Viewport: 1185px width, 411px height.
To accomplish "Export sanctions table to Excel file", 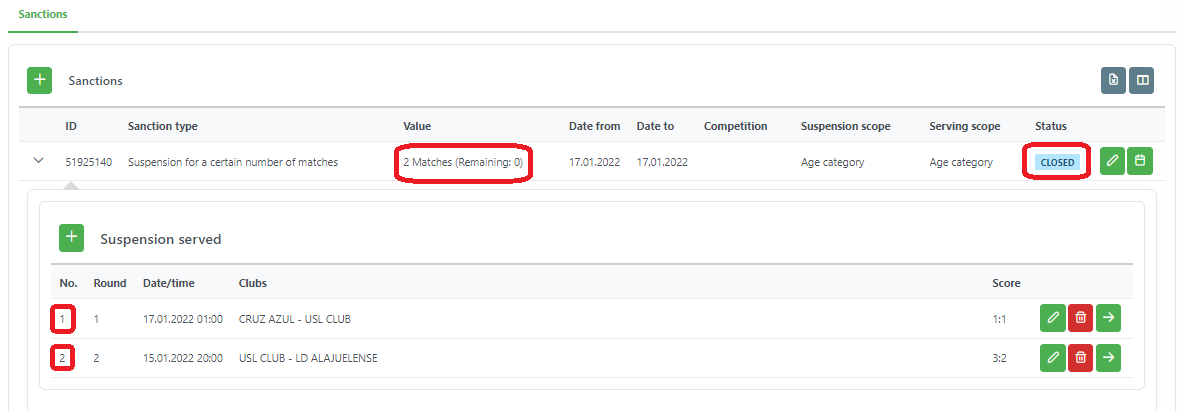I will (x=1113, y=81).
